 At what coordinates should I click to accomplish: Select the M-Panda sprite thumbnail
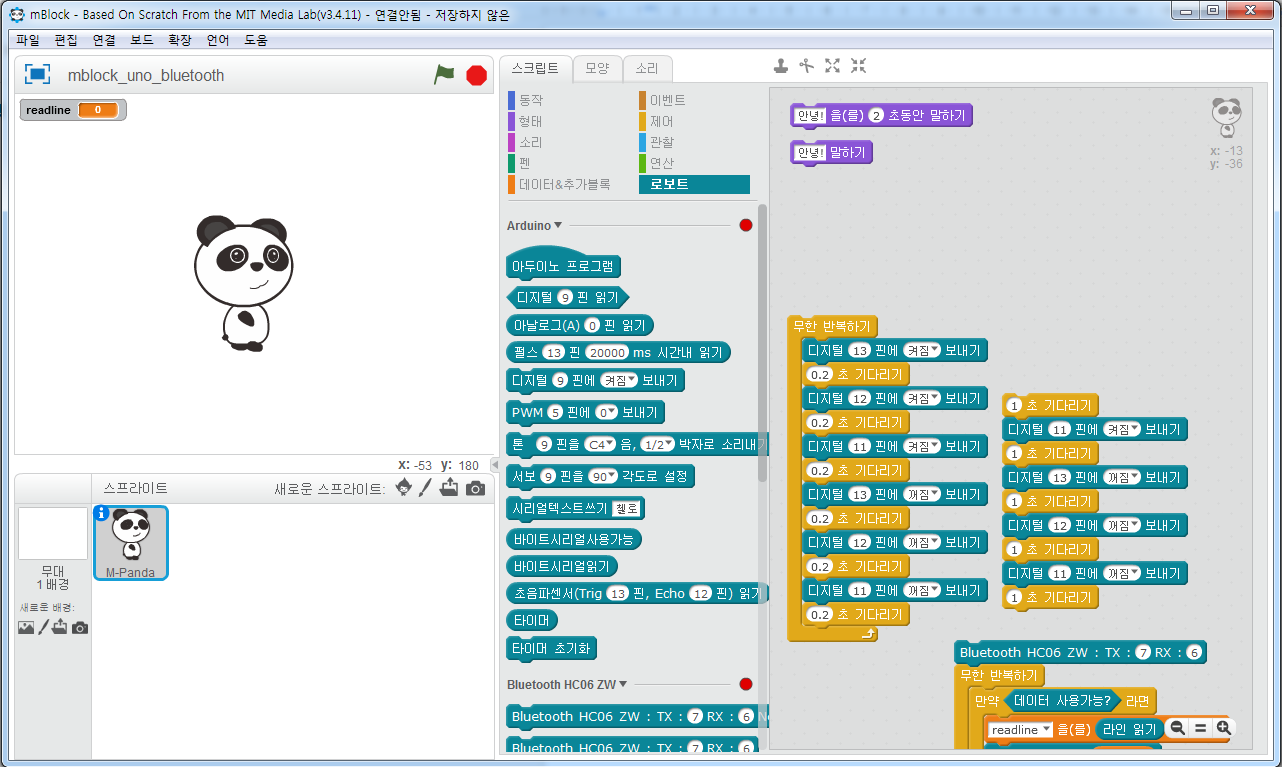(131, 542)
